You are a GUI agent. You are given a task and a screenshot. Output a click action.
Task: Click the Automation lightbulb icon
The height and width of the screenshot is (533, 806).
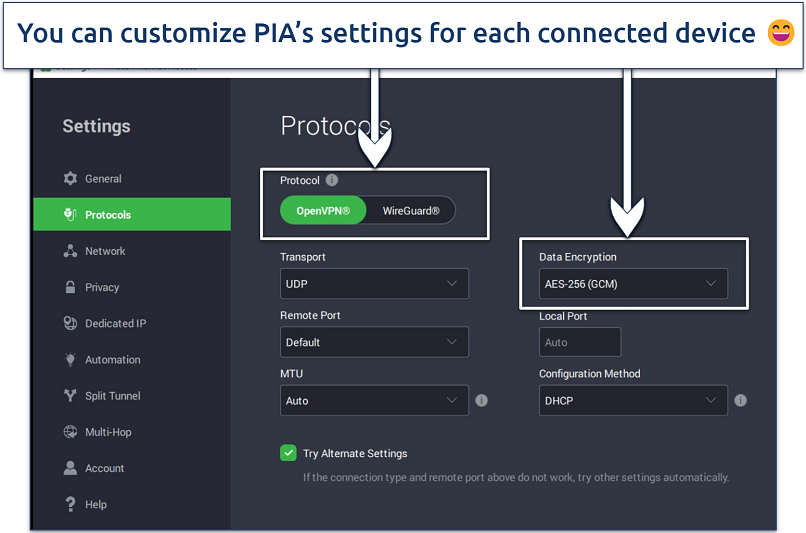(x=70, y=360)
